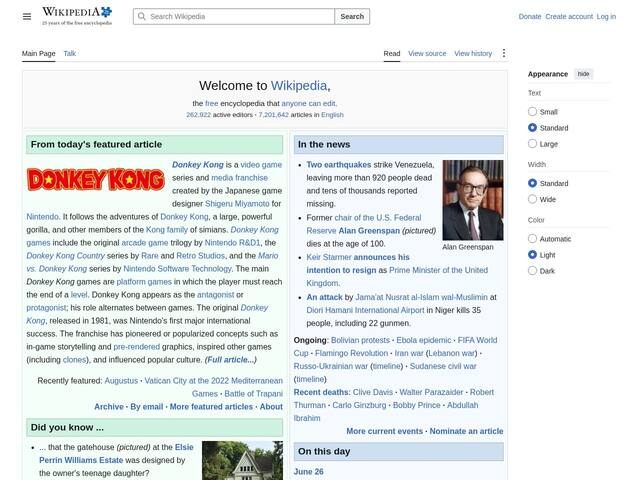Click the pre-rendered graphics link

tap(137, 347)
